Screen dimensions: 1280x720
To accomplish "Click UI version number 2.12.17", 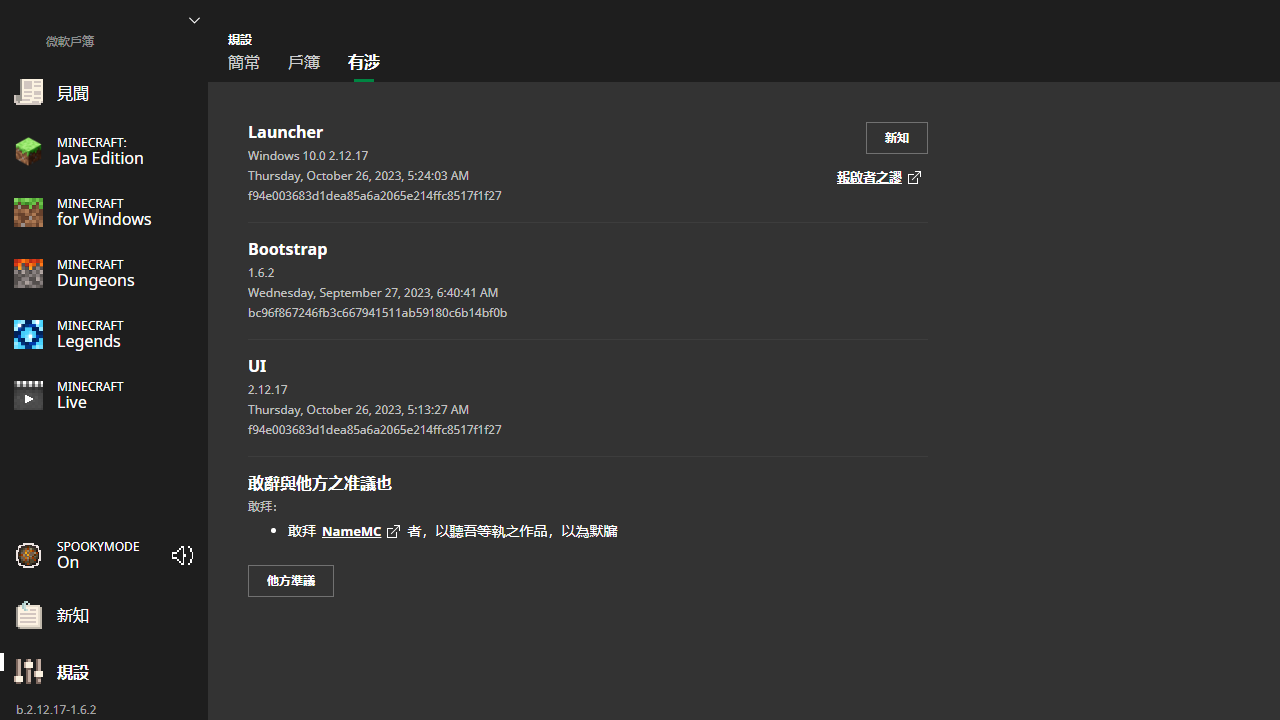I will pyautogui.click(x=268, y=389).
